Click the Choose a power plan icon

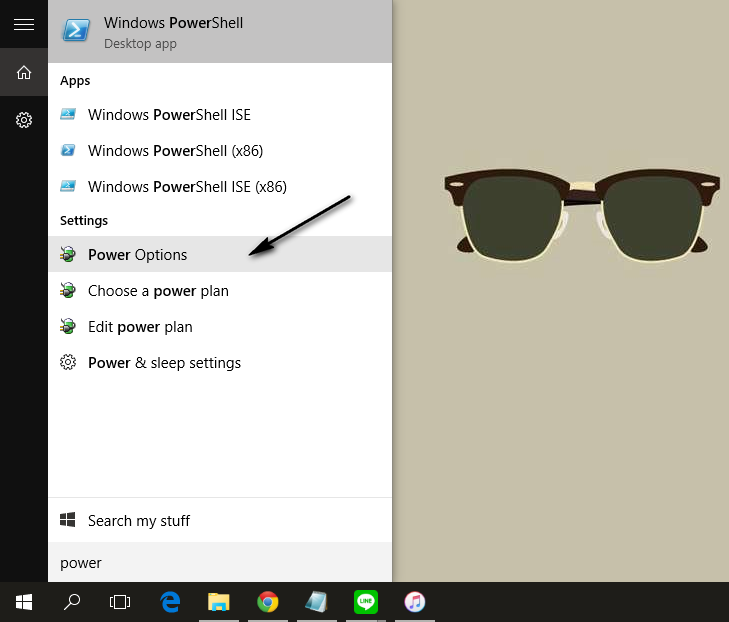click(x=68, y=290)
